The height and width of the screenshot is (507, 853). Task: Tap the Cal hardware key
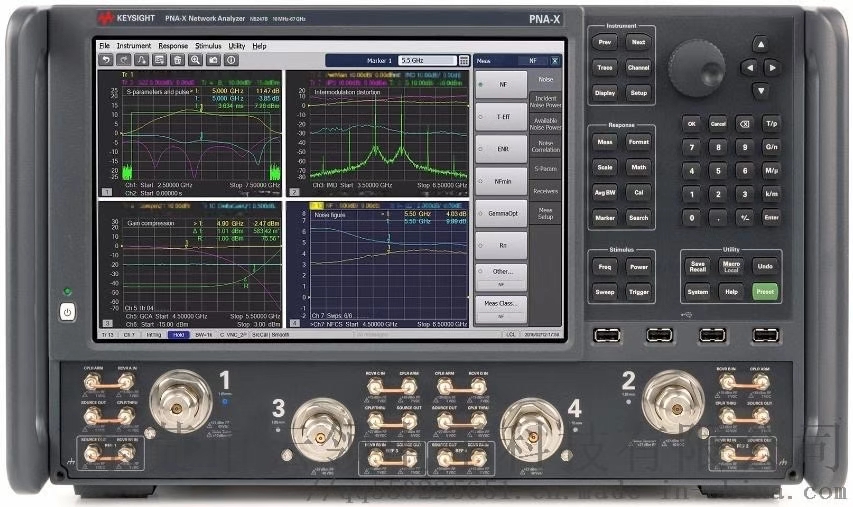639,193
